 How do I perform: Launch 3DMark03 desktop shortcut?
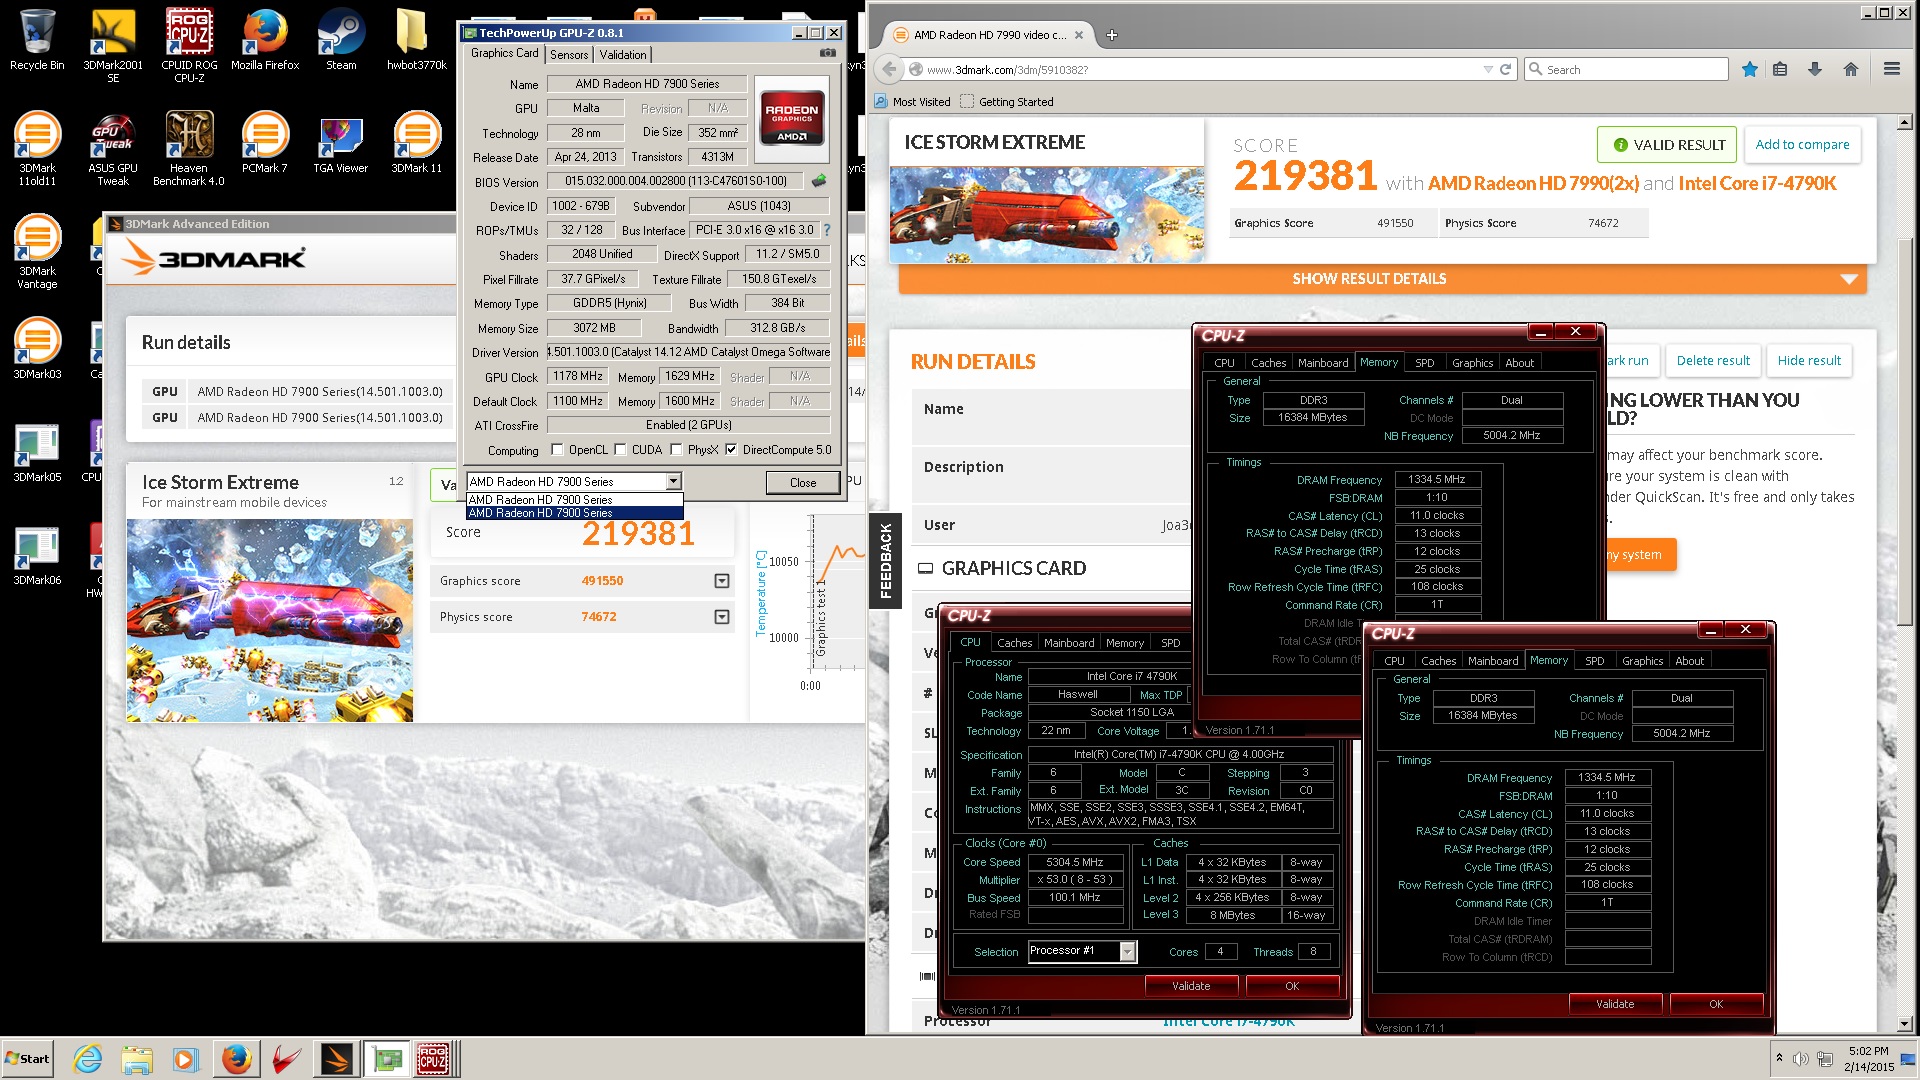37,349
